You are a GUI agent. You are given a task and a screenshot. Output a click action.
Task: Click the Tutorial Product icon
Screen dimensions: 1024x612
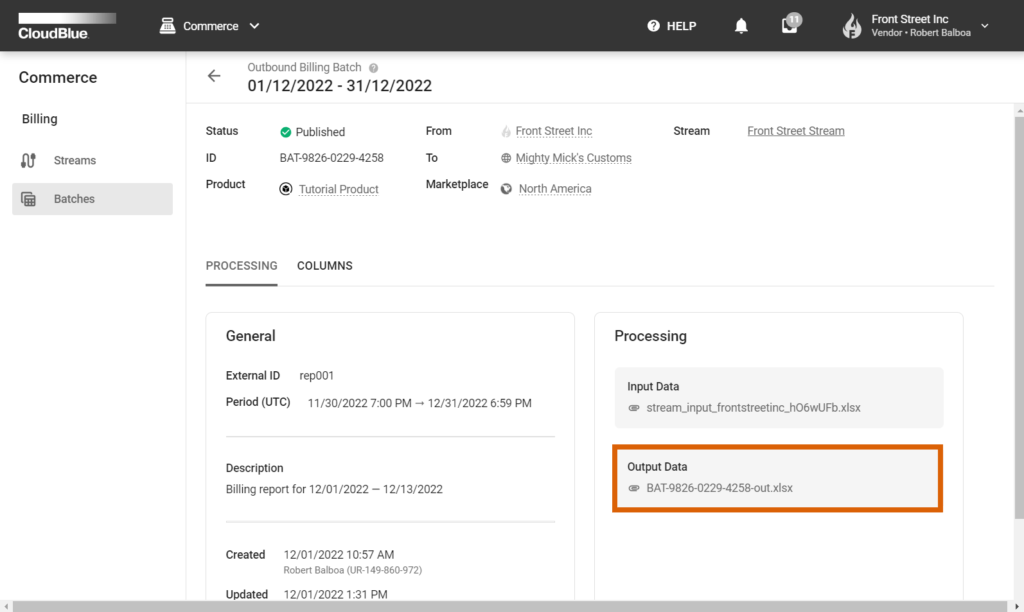(x=285, y=189)
